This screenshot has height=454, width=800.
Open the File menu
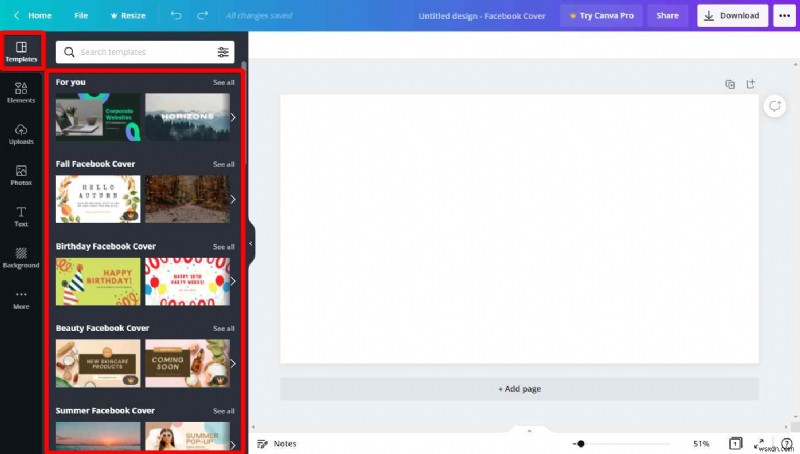click(81, 15)
